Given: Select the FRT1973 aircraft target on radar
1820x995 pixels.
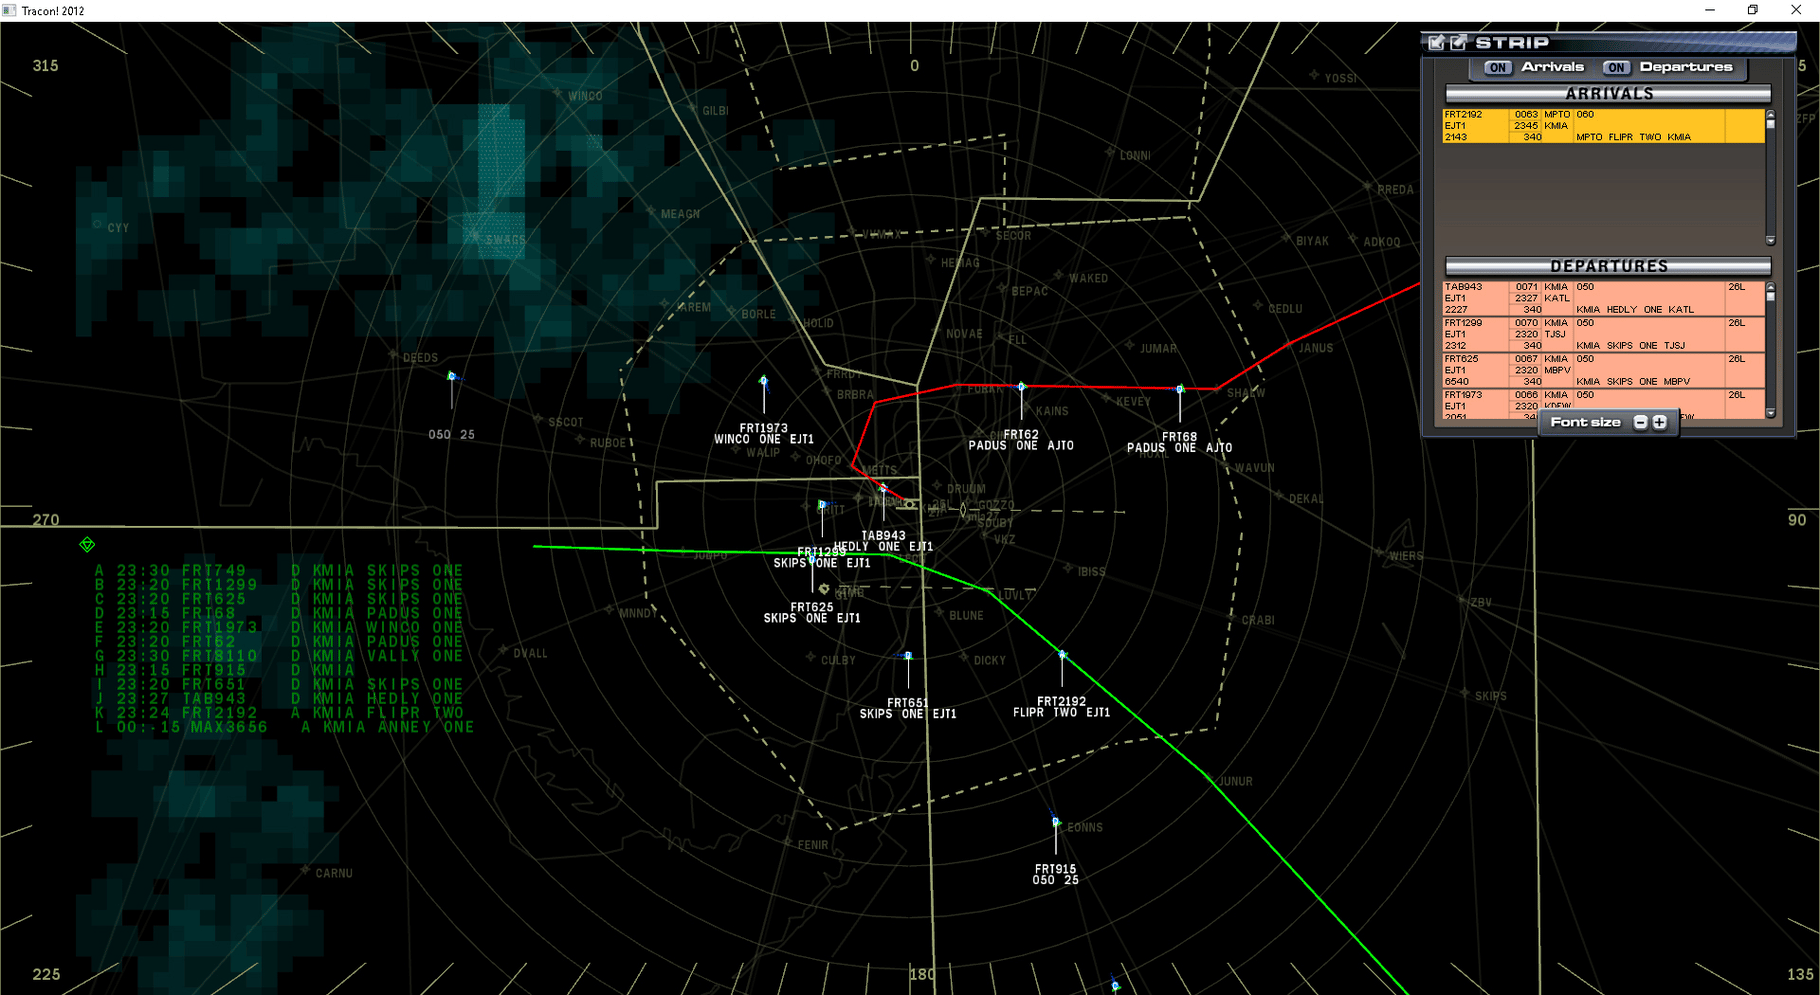Looking at the screenshot, I should (x=764, y=381).
